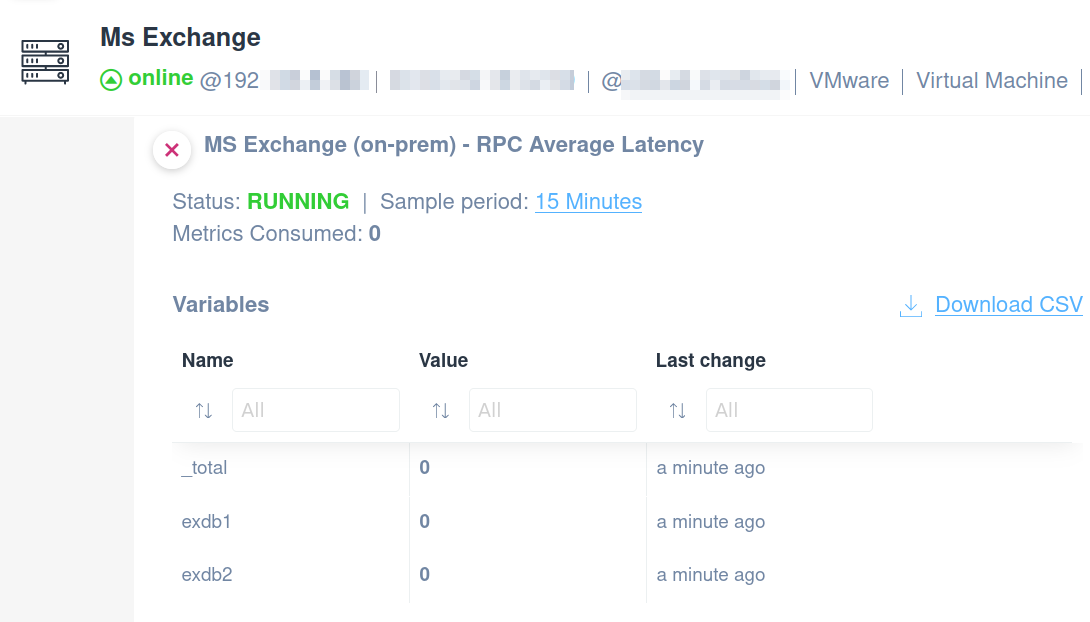Click last change time for _total
The width and height of the screenshot is (1090, 622).
pos(710,468)
